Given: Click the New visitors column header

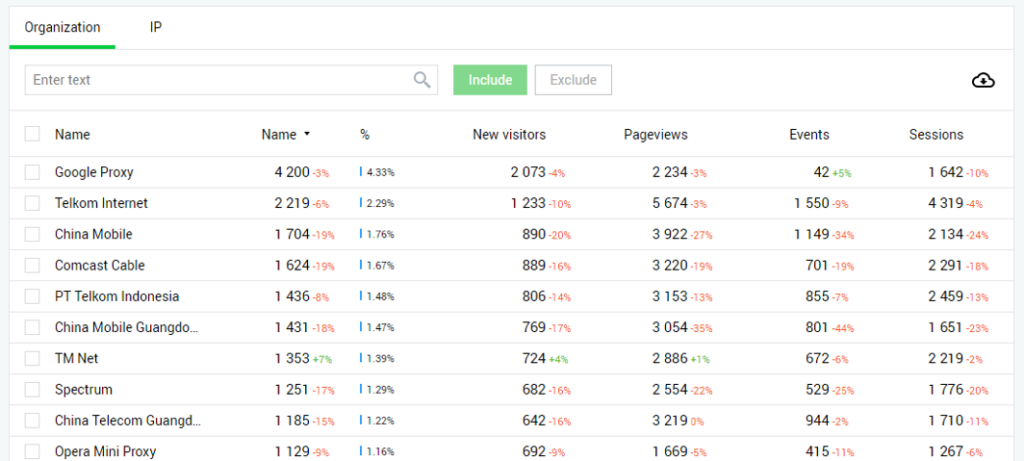Looking at the screenshot, I should tap(509, 135).
